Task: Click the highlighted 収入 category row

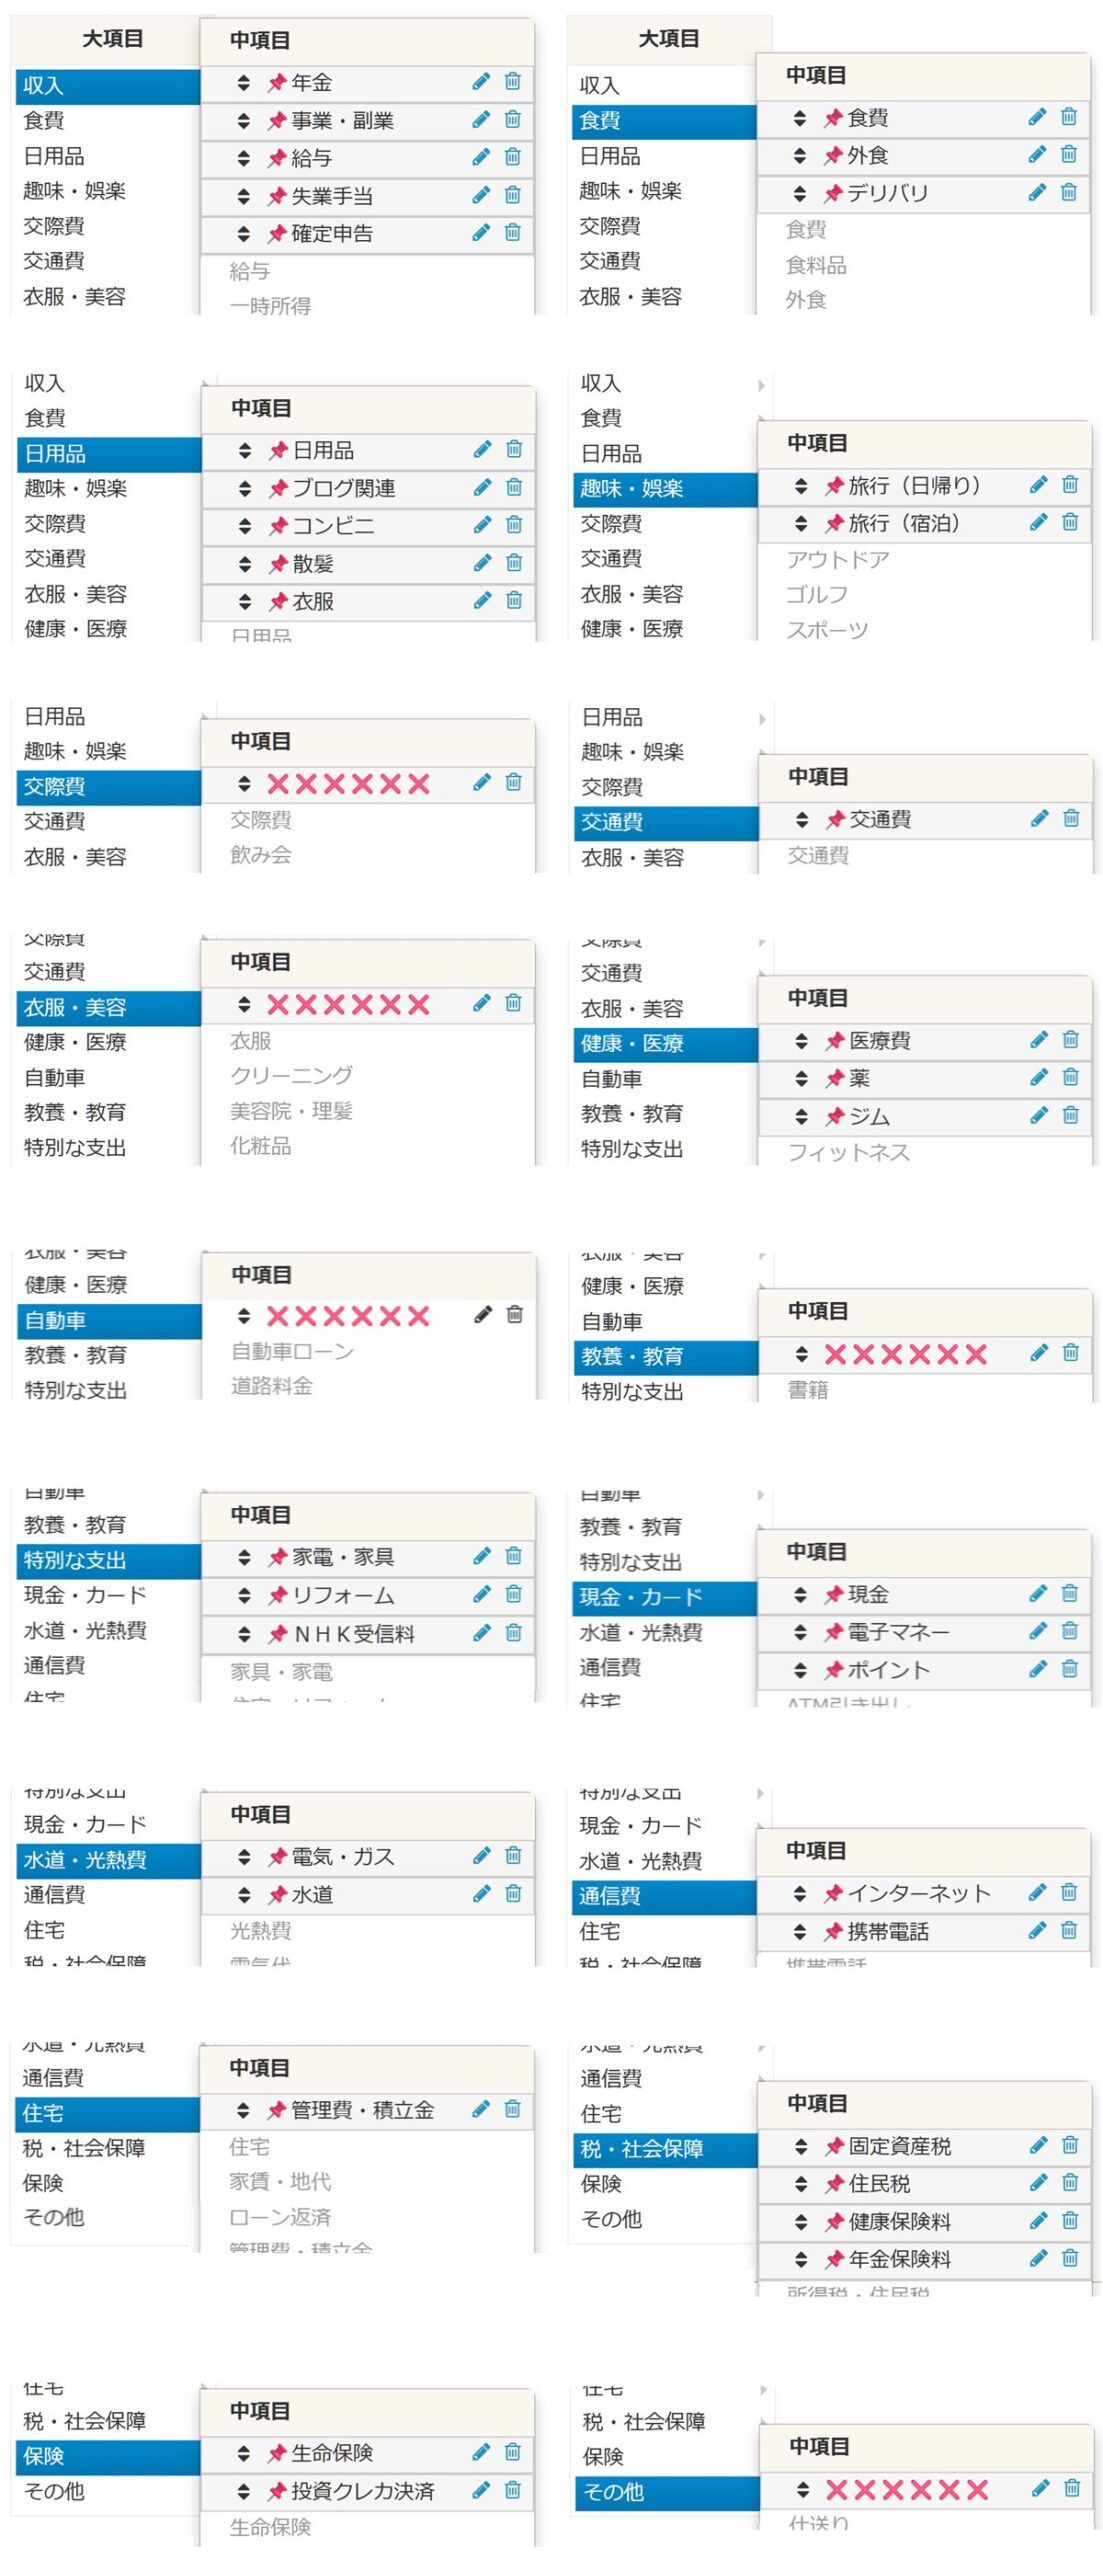Action: pos(107,86)
